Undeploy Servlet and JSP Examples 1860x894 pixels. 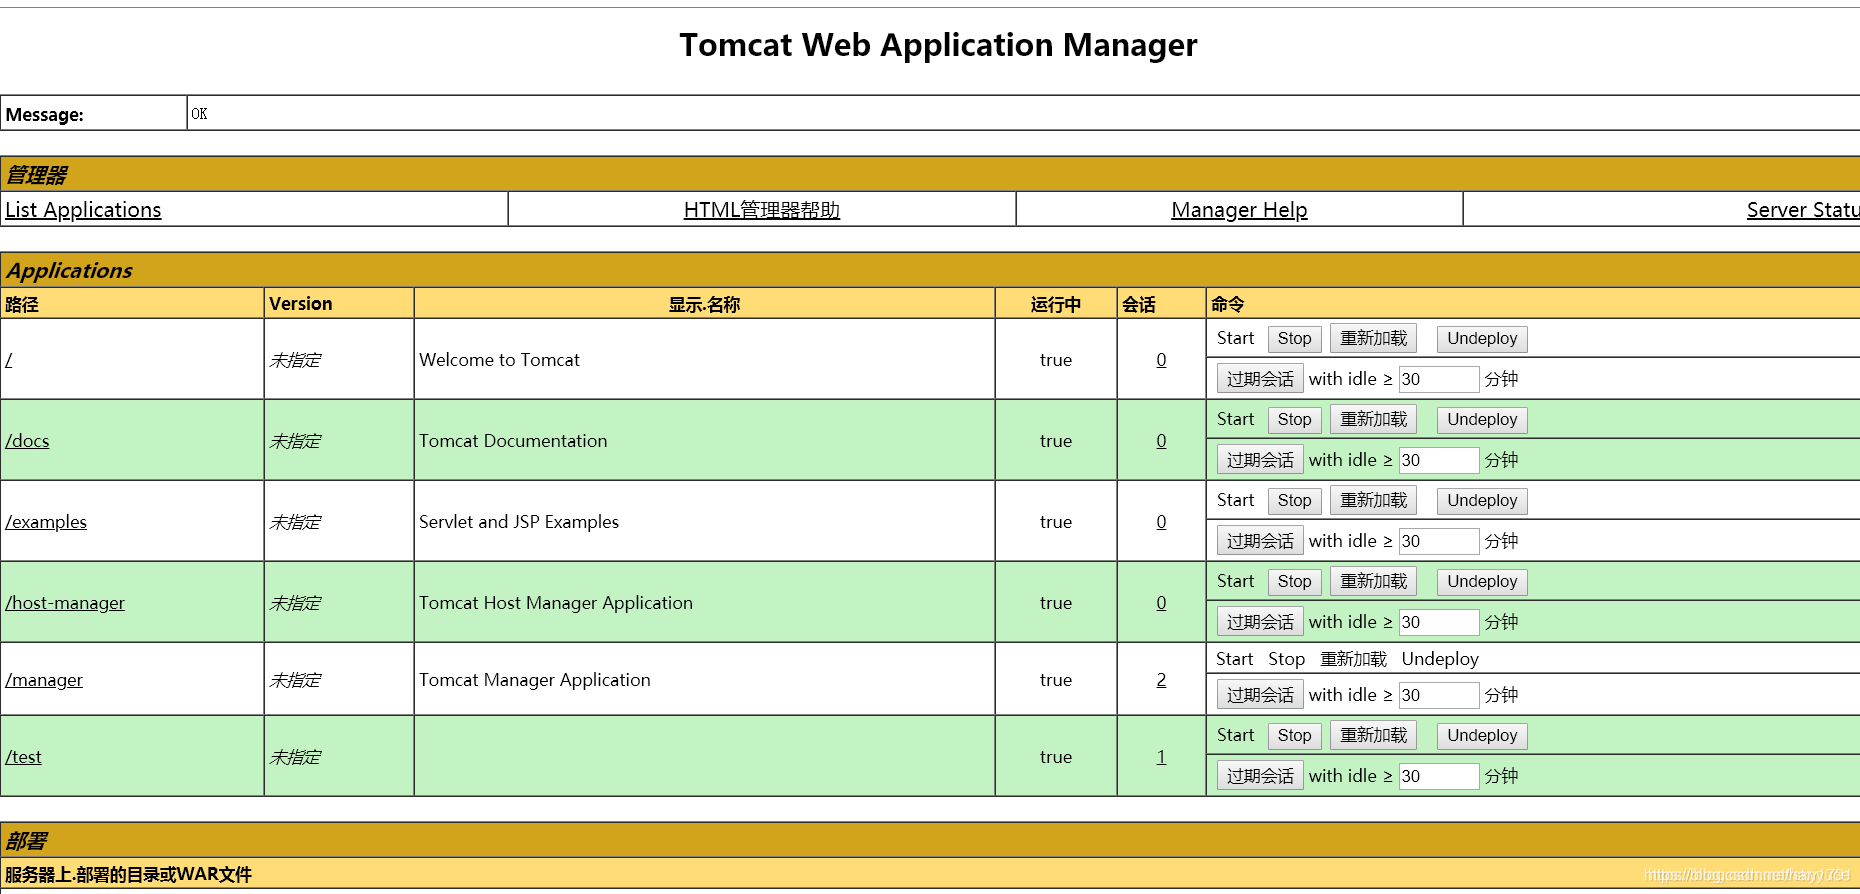click(1482, 501)
